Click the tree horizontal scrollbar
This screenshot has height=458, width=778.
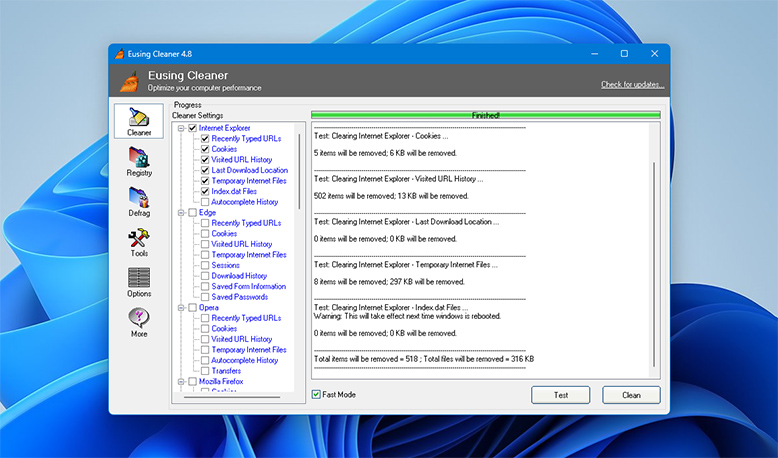(x=232, y=397)
